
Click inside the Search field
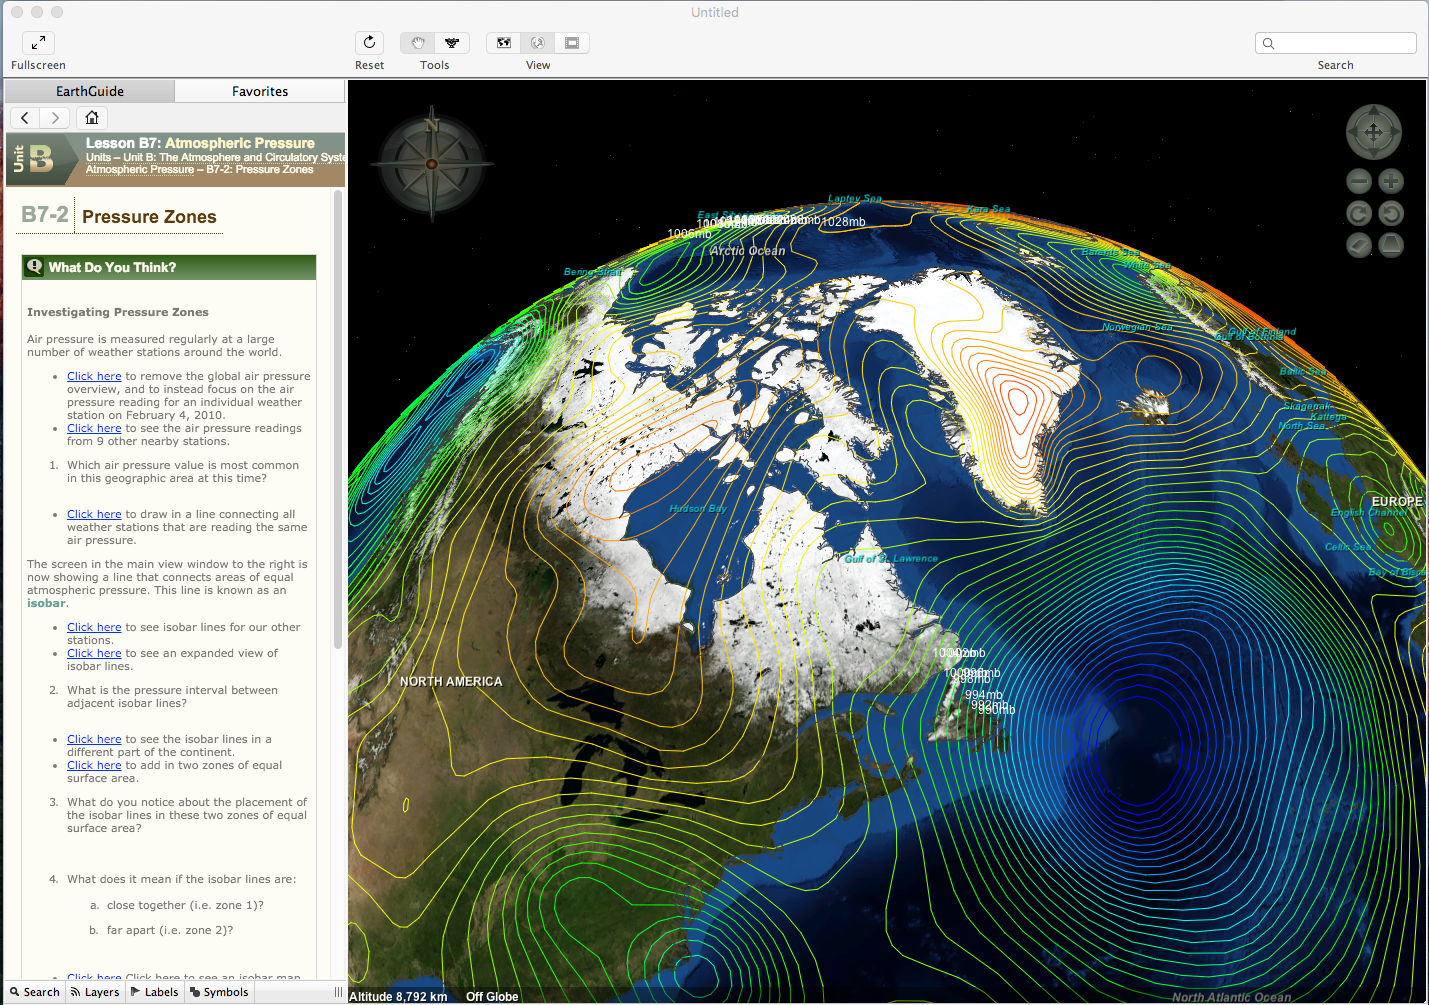[x=1336, y=43]
